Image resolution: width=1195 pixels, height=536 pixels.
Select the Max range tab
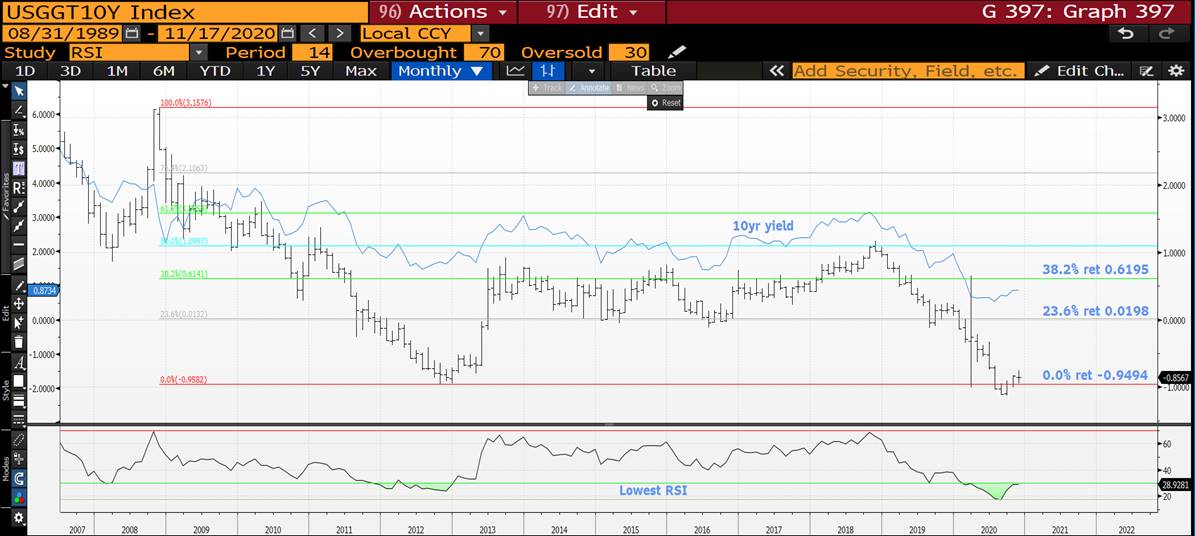point(360,71)
